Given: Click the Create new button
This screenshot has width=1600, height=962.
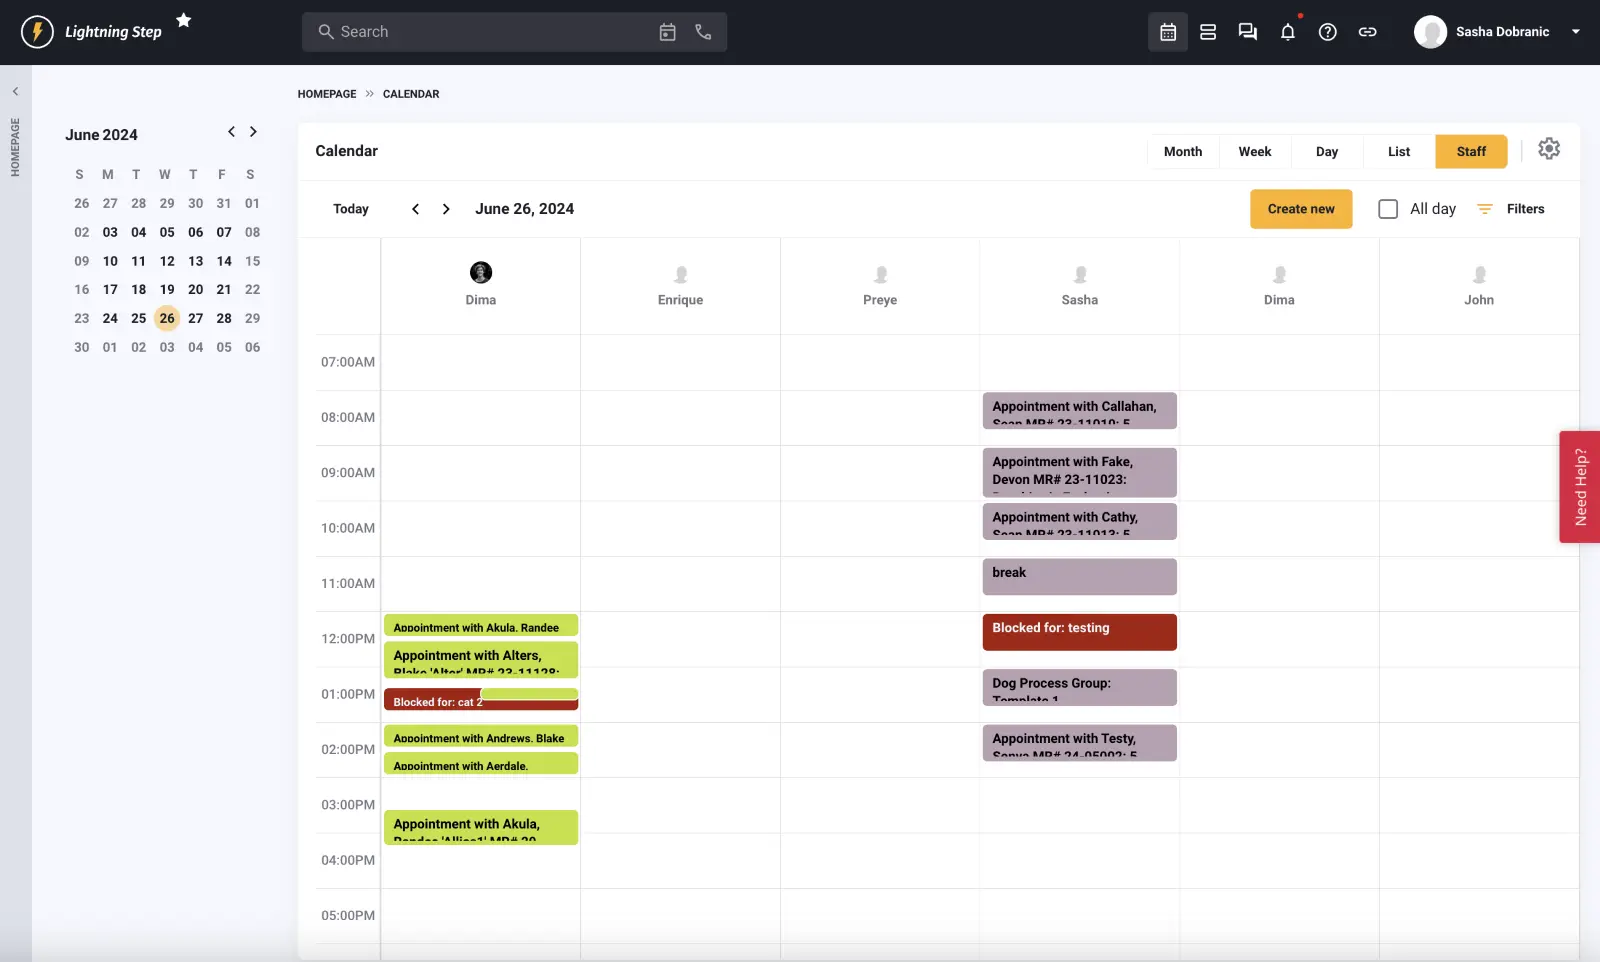Looking at the screenshot, I should (1300, 208).
